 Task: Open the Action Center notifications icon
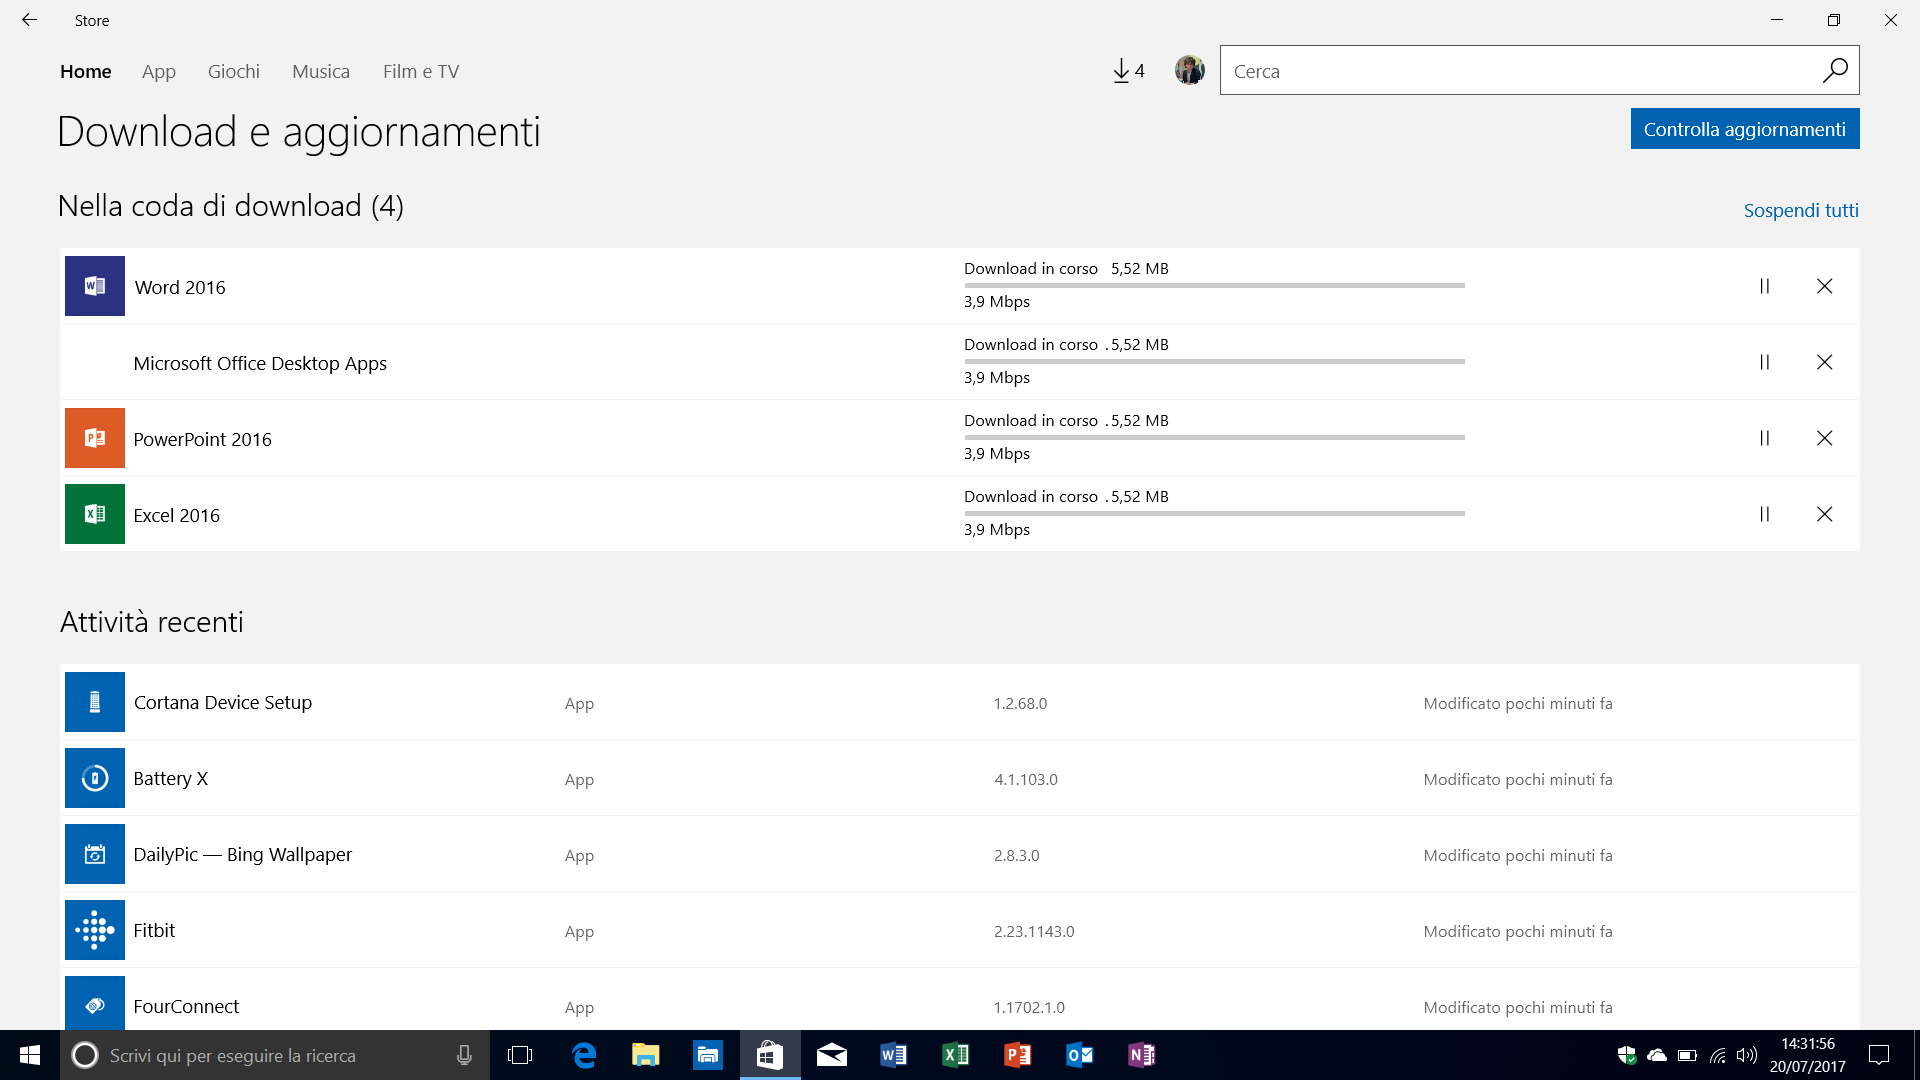click(1879, 1055)
